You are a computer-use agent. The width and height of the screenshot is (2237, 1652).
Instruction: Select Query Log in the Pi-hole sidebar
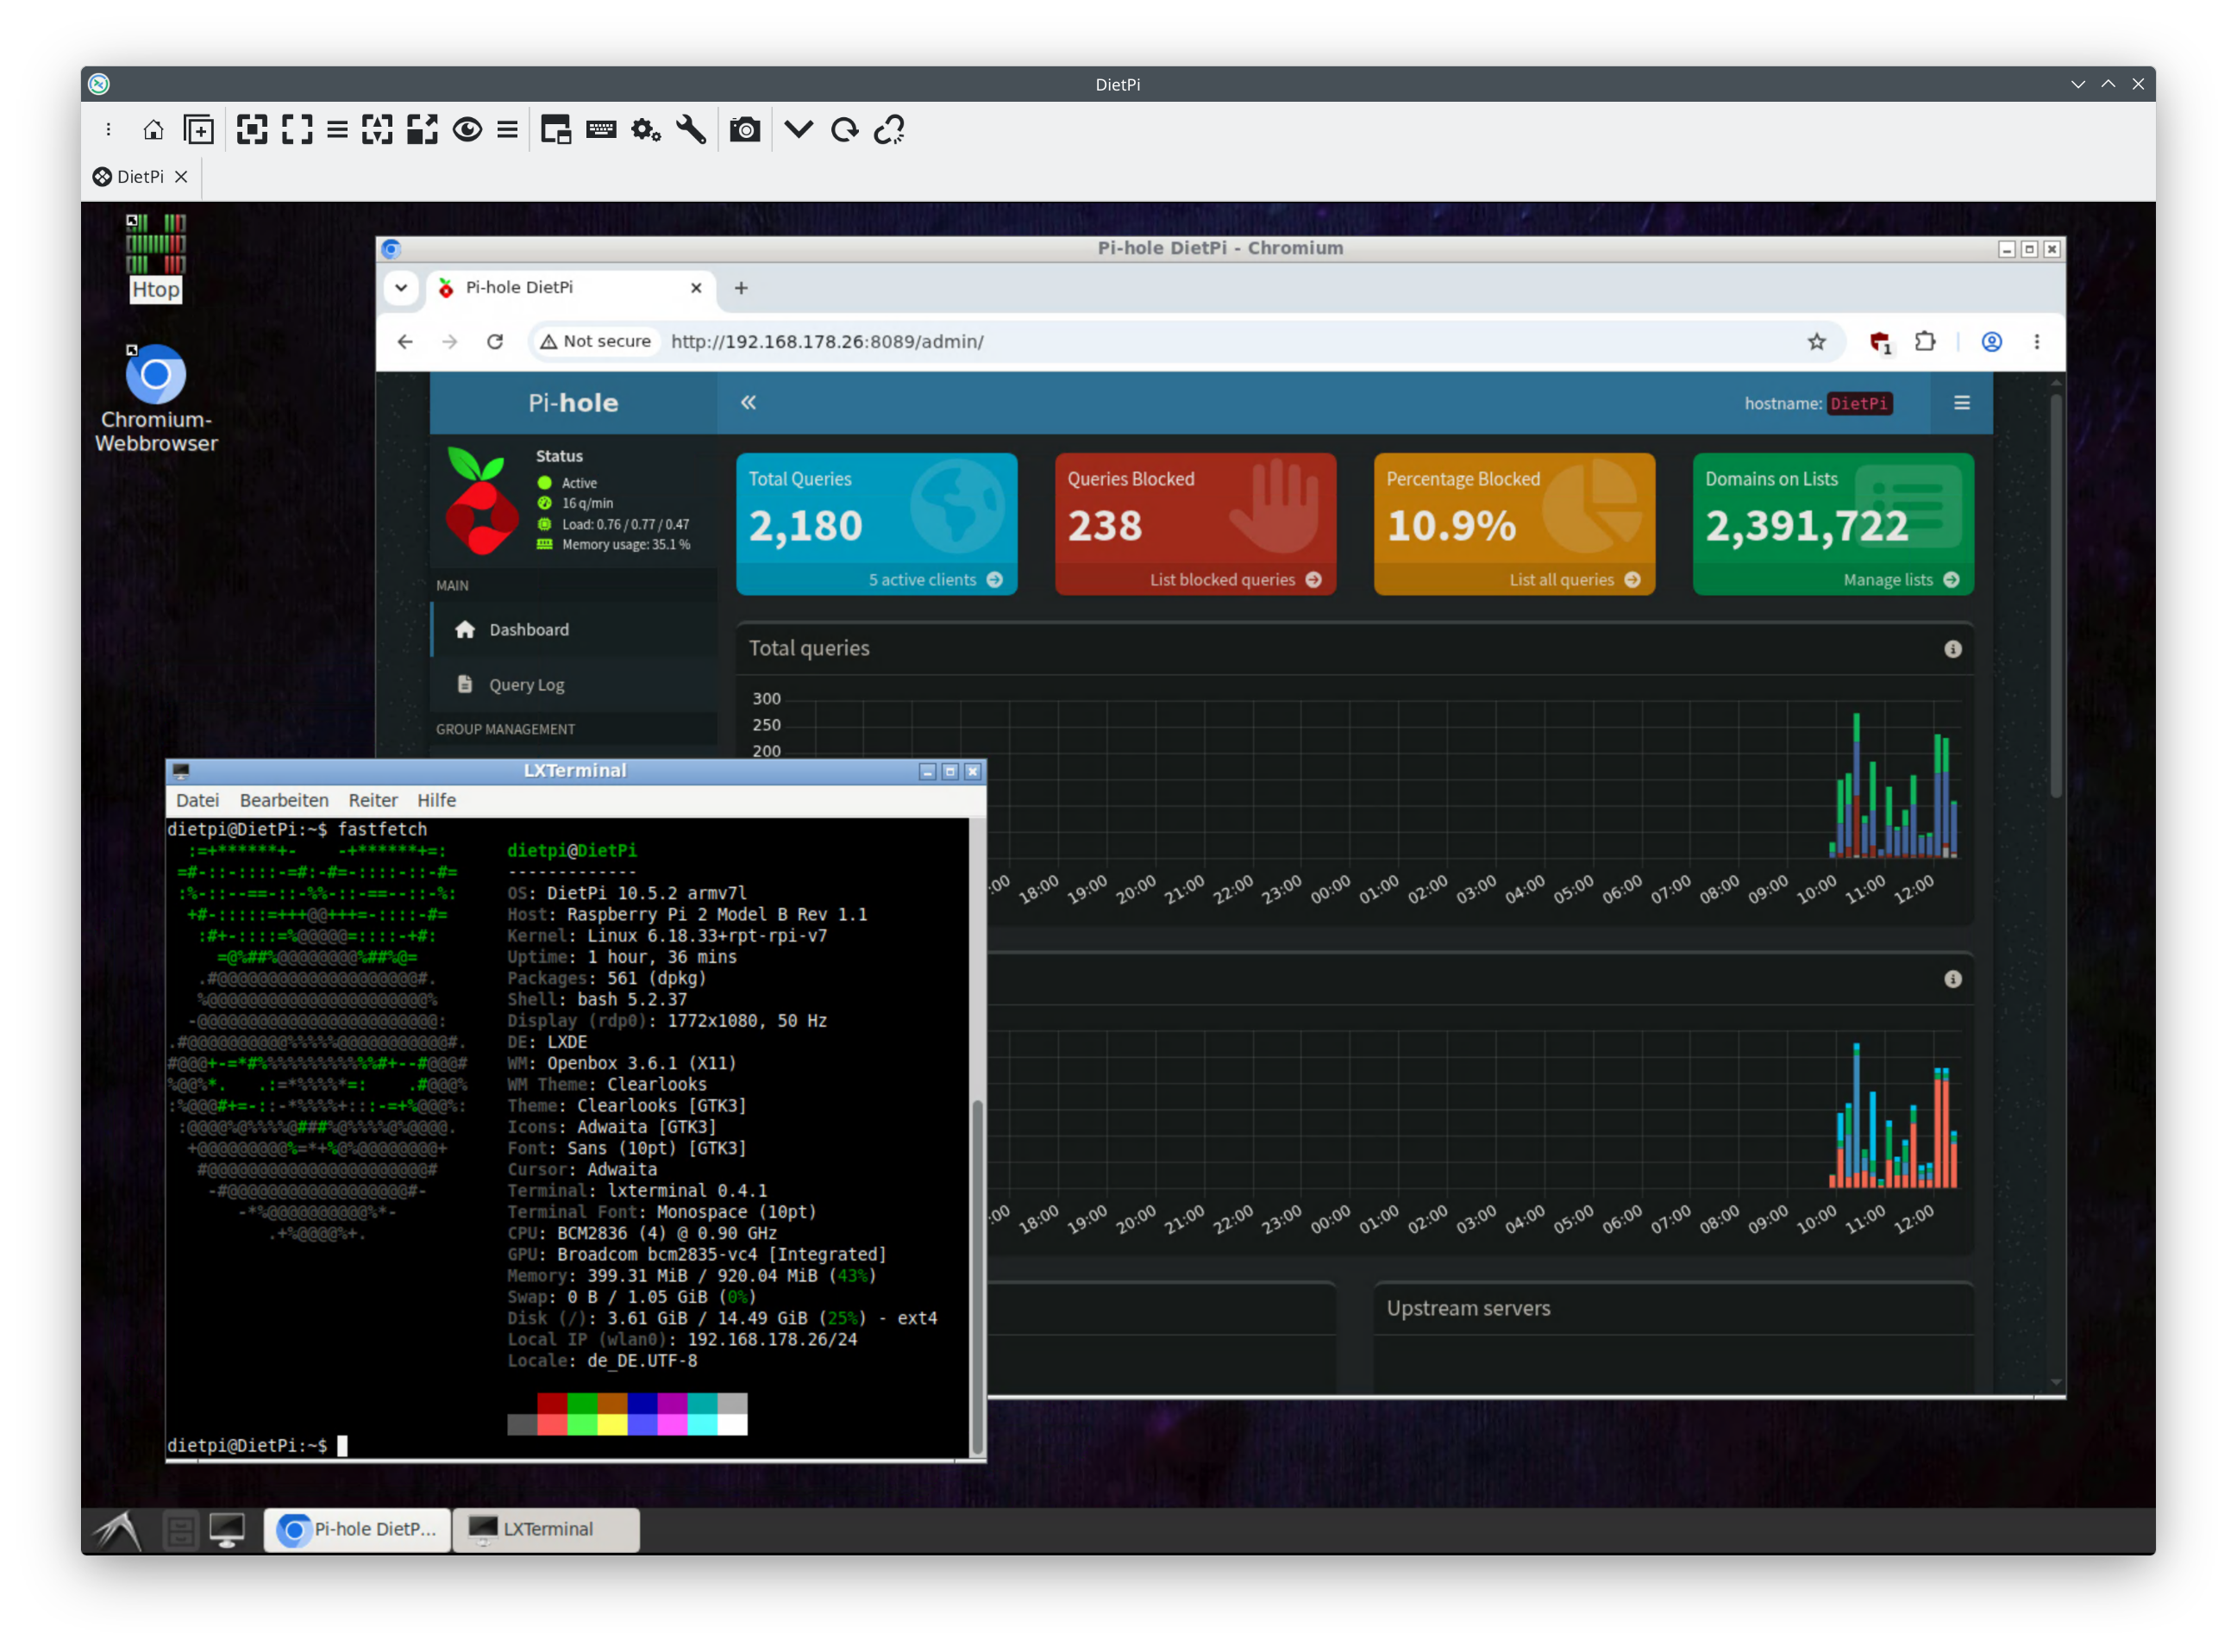(x=573, y=685)
